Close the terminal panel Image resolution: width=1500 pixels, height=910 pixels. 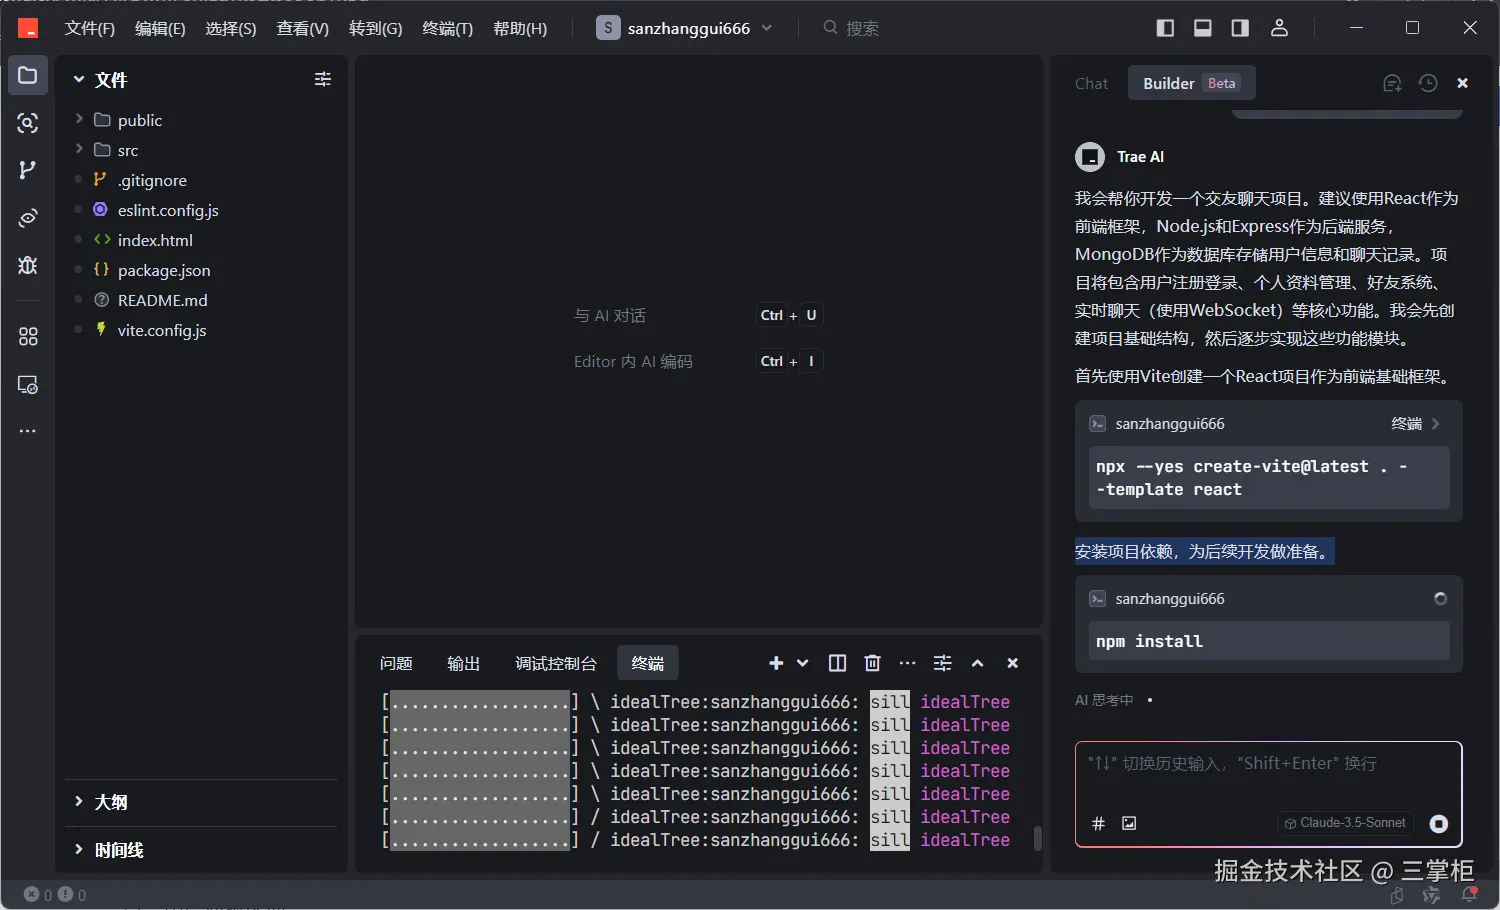1013,663
